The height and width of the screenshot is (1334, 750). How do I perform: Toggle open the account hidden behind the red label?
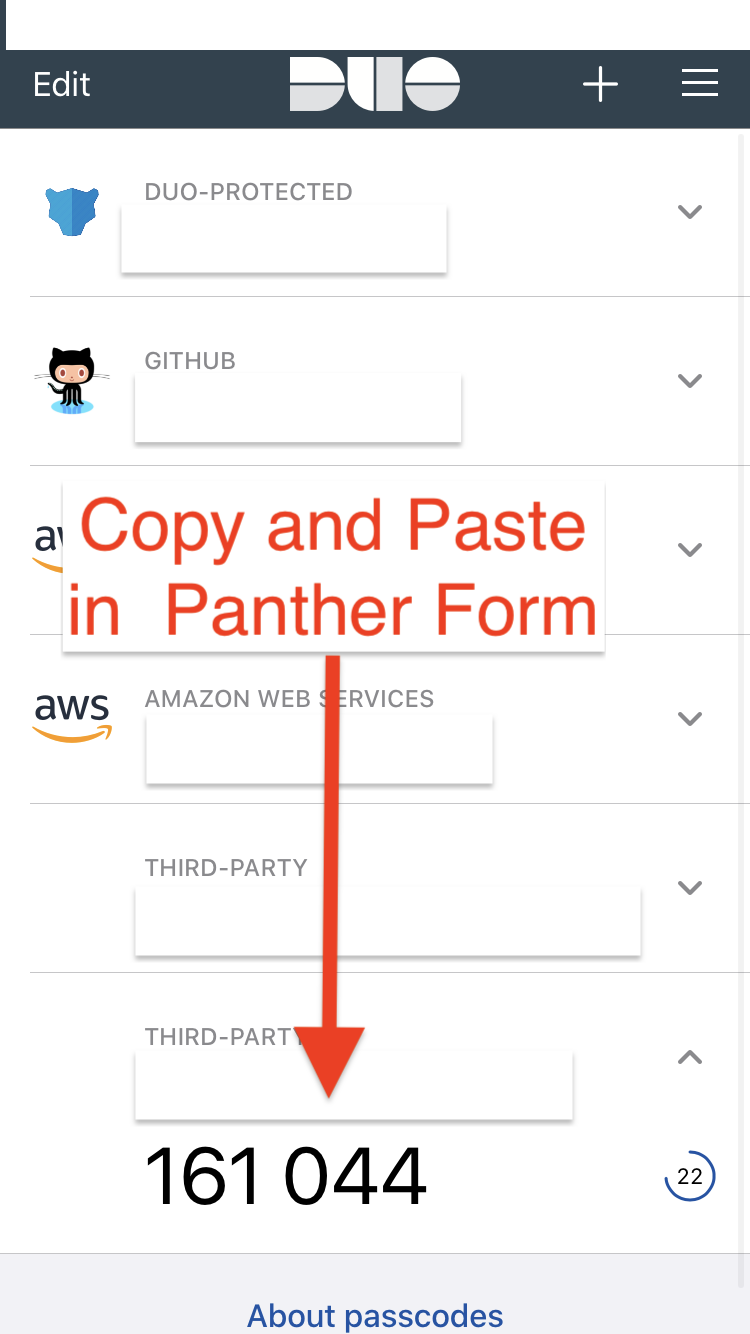coord(690,548)
